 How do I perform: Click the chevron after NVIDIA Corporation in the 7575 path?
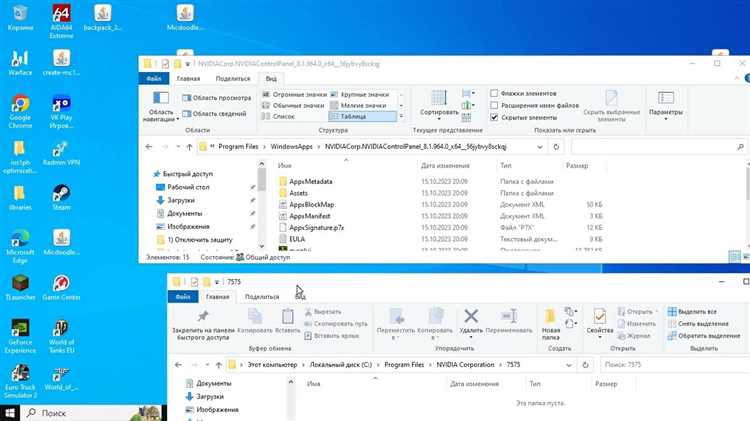point(500,365)
